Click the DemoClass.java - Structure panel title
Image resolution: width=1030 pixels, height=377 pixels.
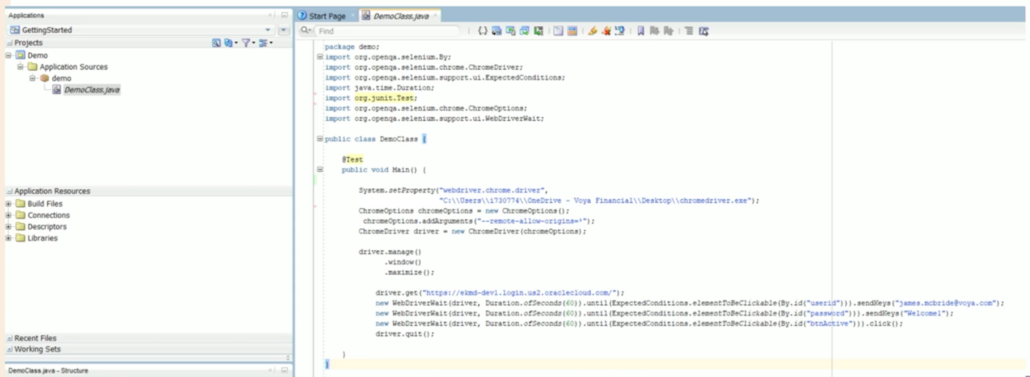[48, 370]
